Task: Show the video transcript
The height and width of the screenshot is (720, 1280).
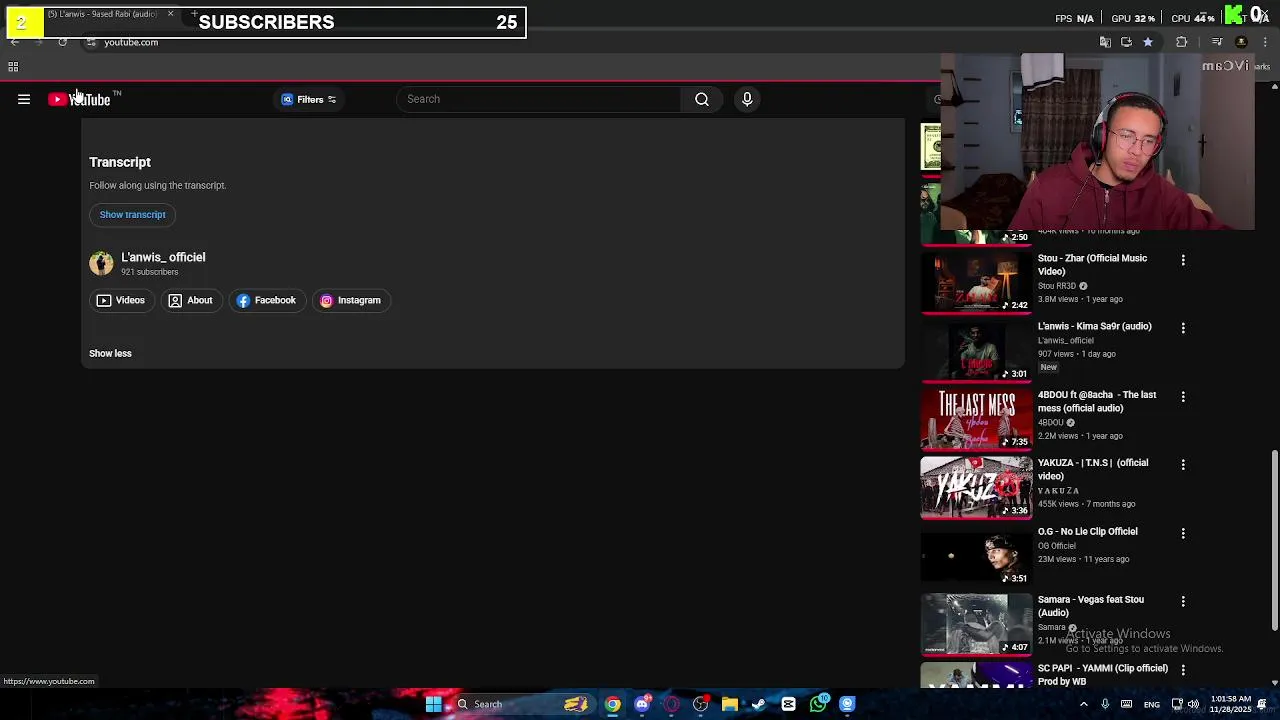Action: pyautogui.click(x=133, y=214)
